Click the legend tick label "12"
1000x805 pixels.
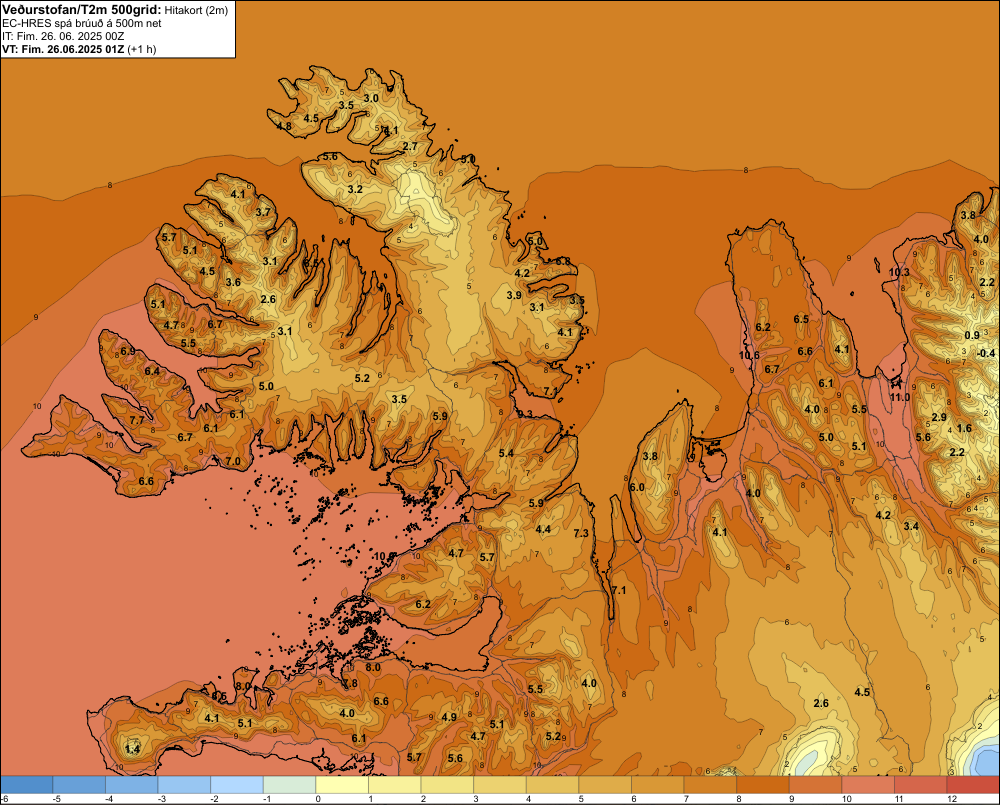point(952,799)
